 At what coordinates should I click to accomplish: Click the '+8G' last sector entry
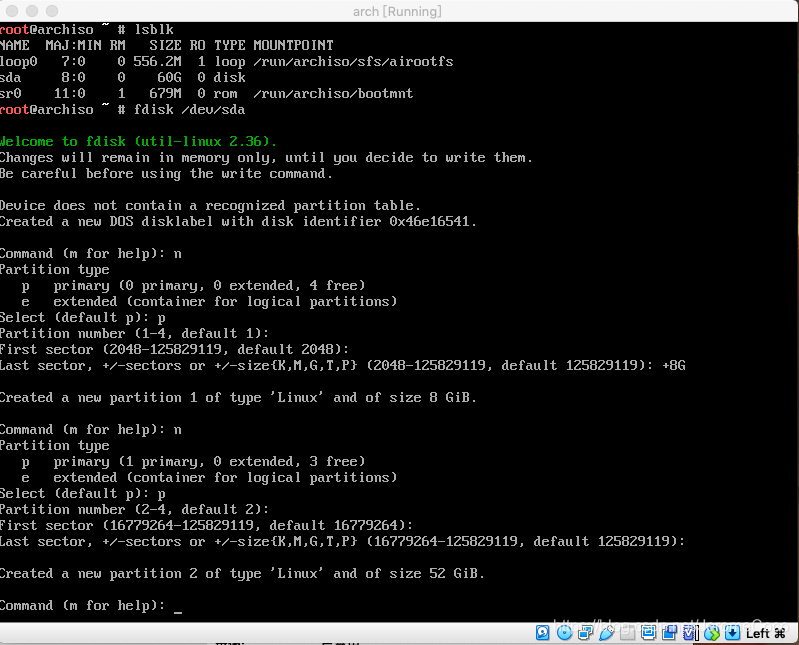674,366
